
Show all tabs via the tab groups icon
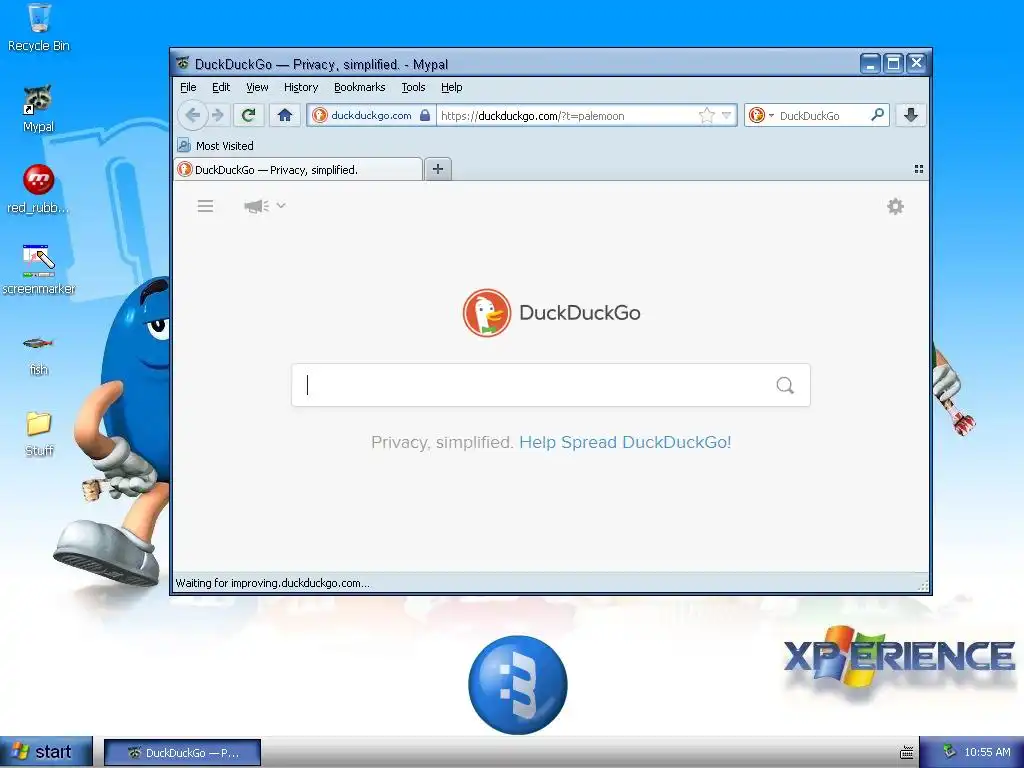click(x=919, y=169)
